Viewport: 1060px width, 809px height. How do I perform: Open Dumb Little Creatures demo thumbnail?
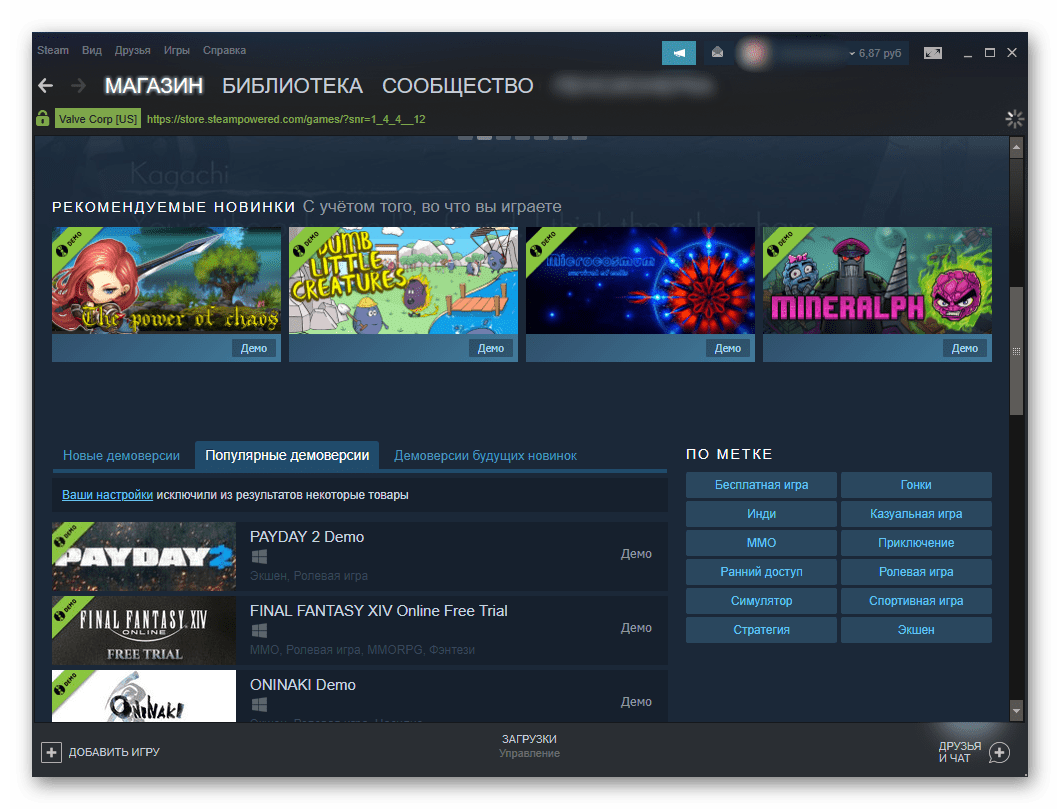tap(404, 280)
